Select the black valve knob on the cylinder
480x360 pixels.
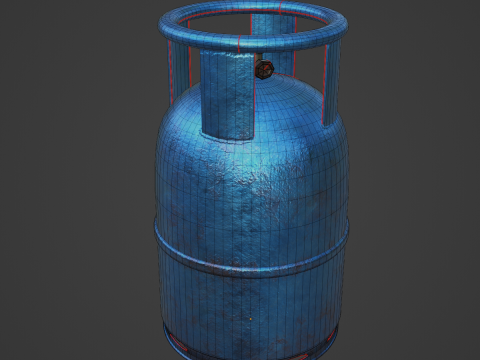[264, 70]
